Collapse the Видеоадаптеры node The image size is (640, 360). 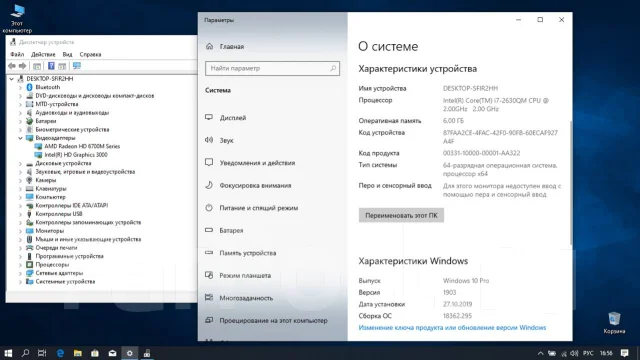tap(20, 138)
